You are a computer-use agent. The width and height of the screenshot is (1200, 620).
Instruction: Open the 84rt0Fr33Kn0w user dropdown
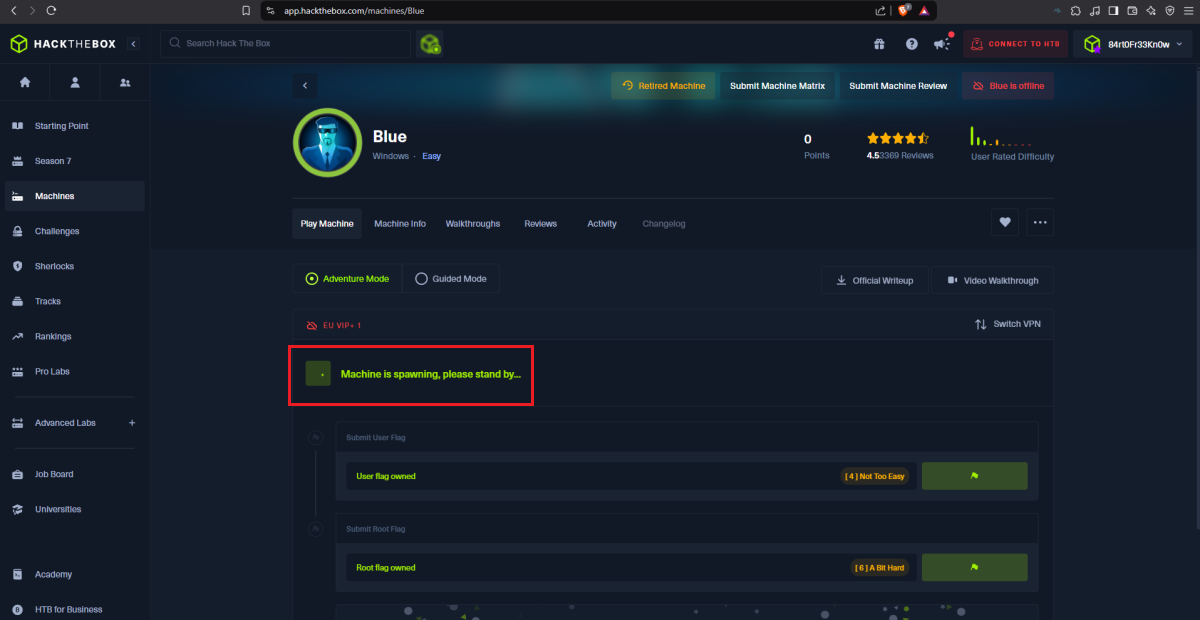tap(1133, 44)
